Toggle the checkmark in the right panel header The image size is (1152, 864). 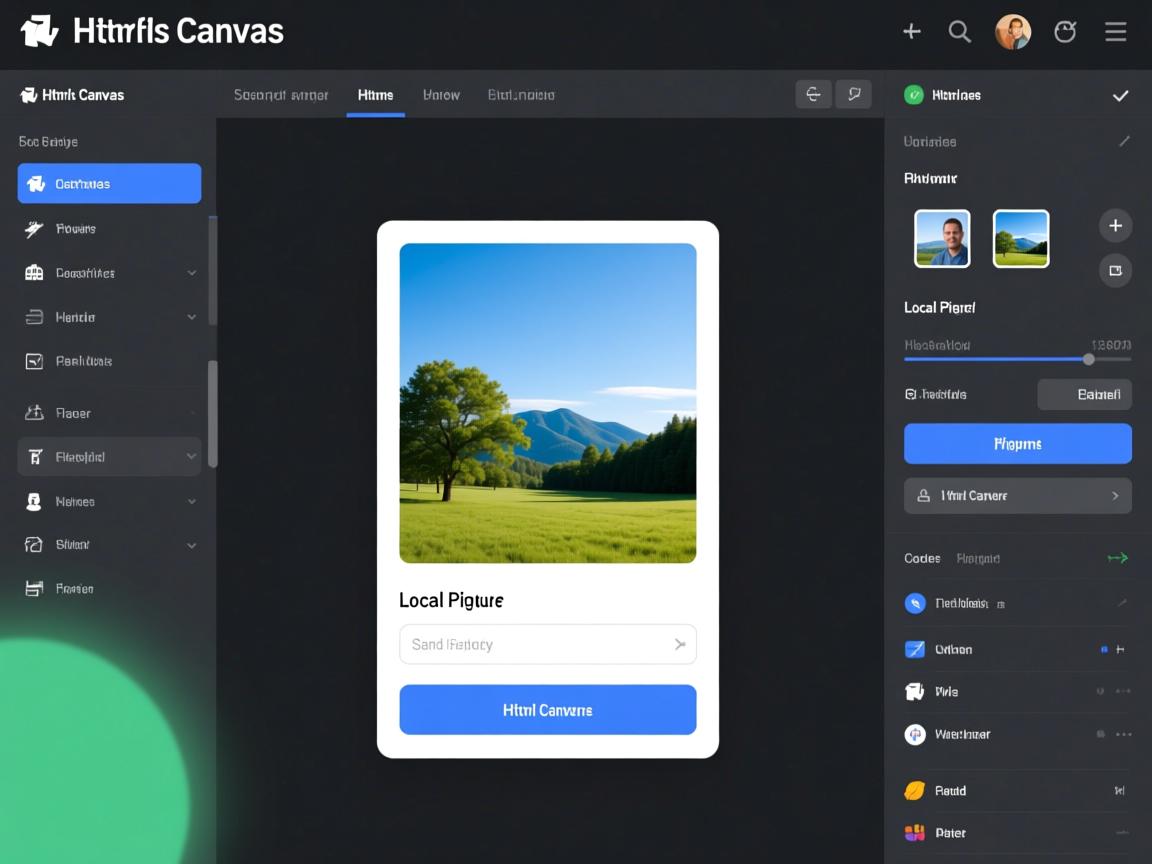[x=1120, y=95]
